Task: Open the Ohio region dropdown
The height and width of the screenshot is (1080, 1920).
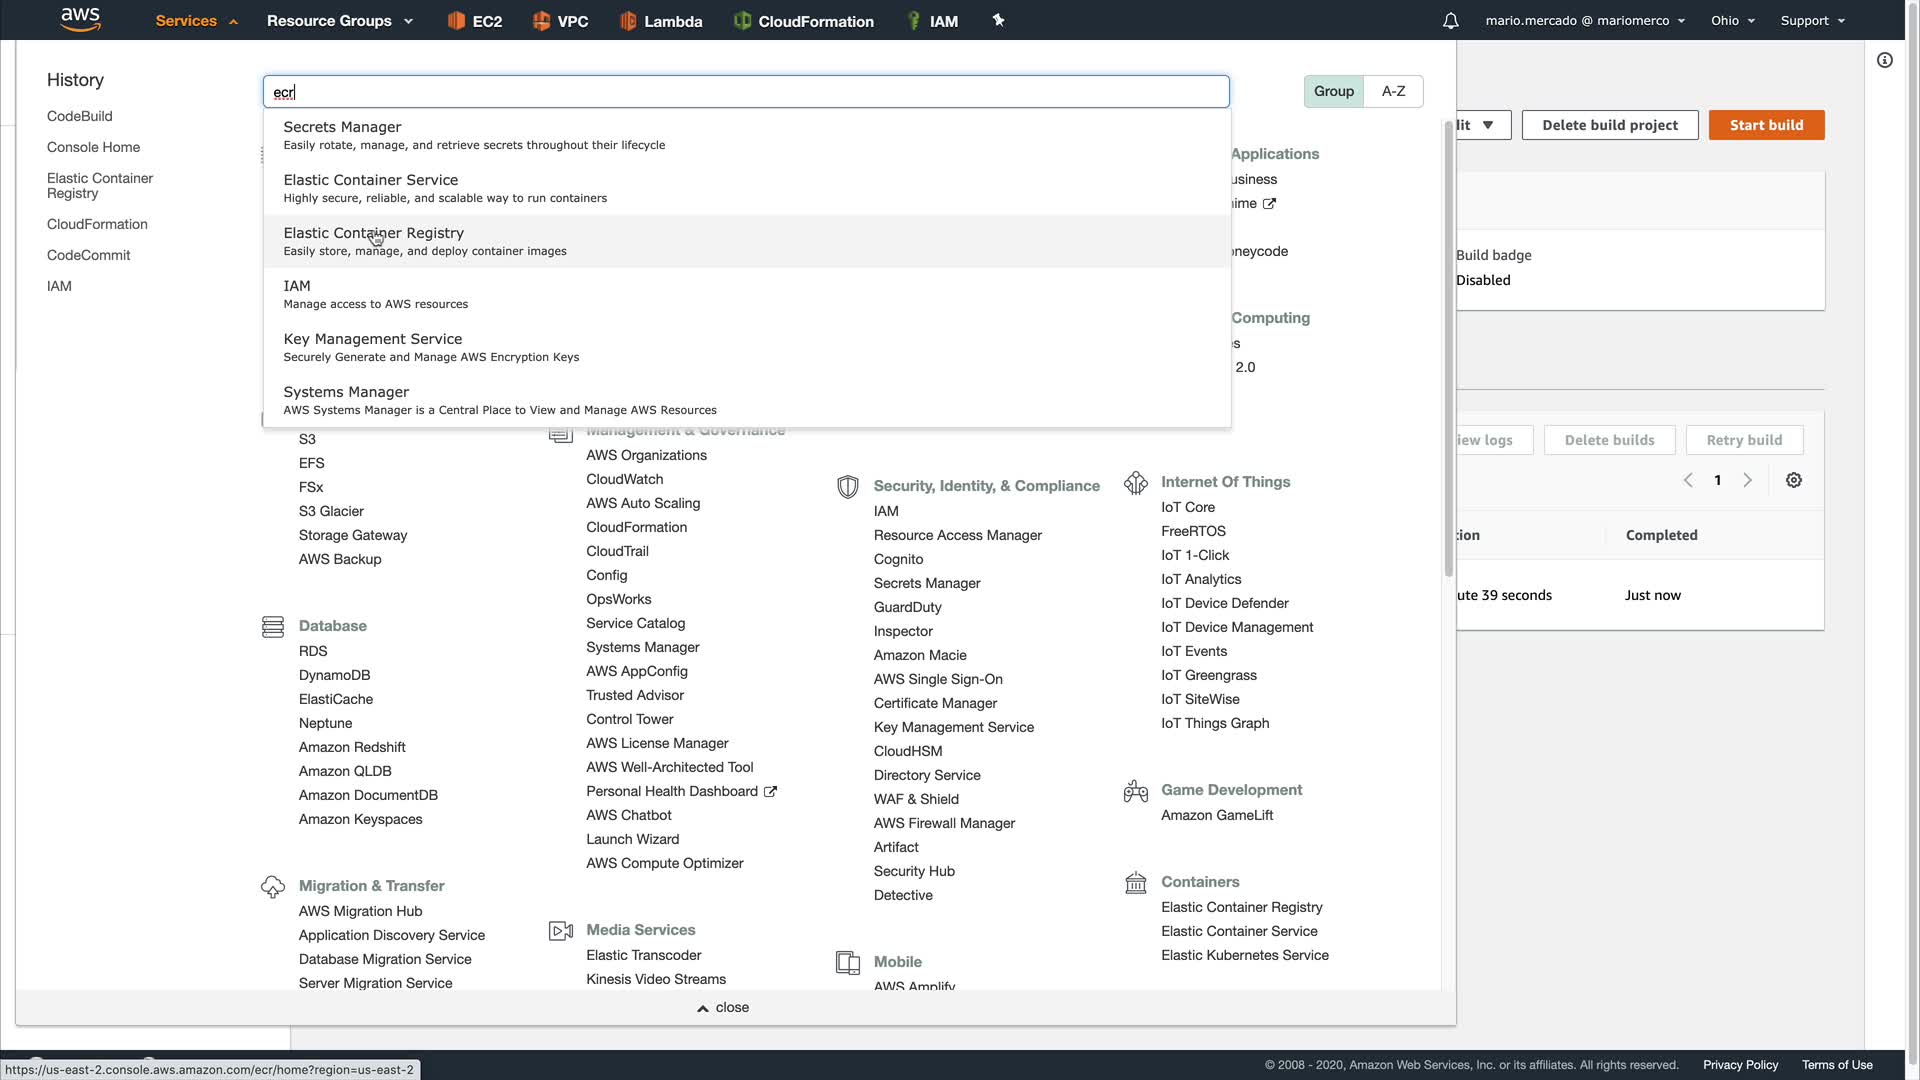Action: coord(1732,21)
